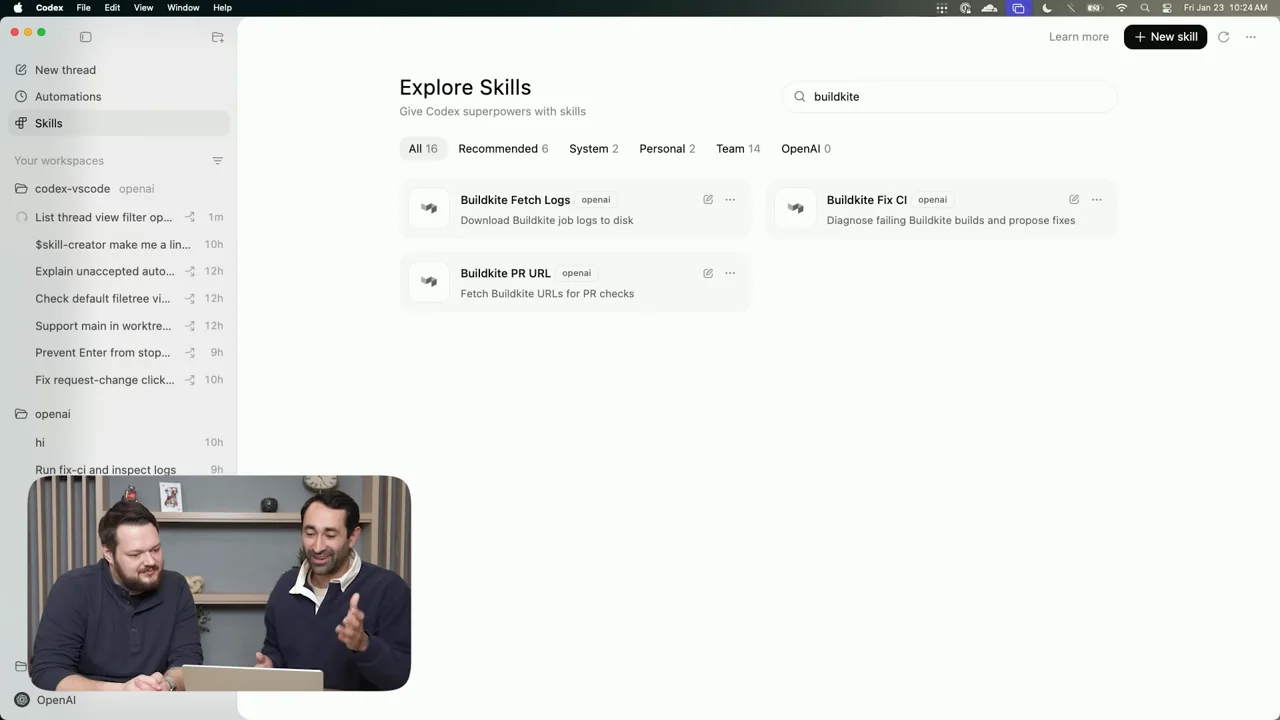
Task: Open the Buildkite Fix CI skill card
Action: (942, 209)
